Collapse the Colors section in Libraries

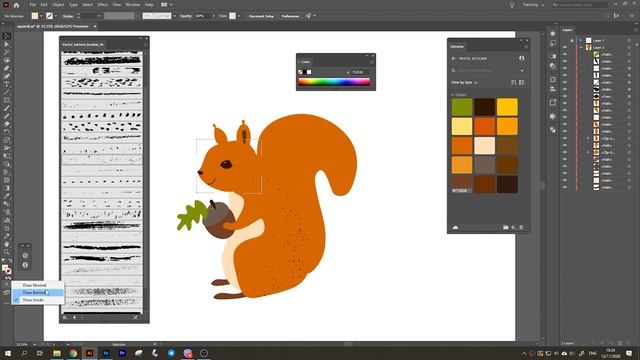point(453,95)
